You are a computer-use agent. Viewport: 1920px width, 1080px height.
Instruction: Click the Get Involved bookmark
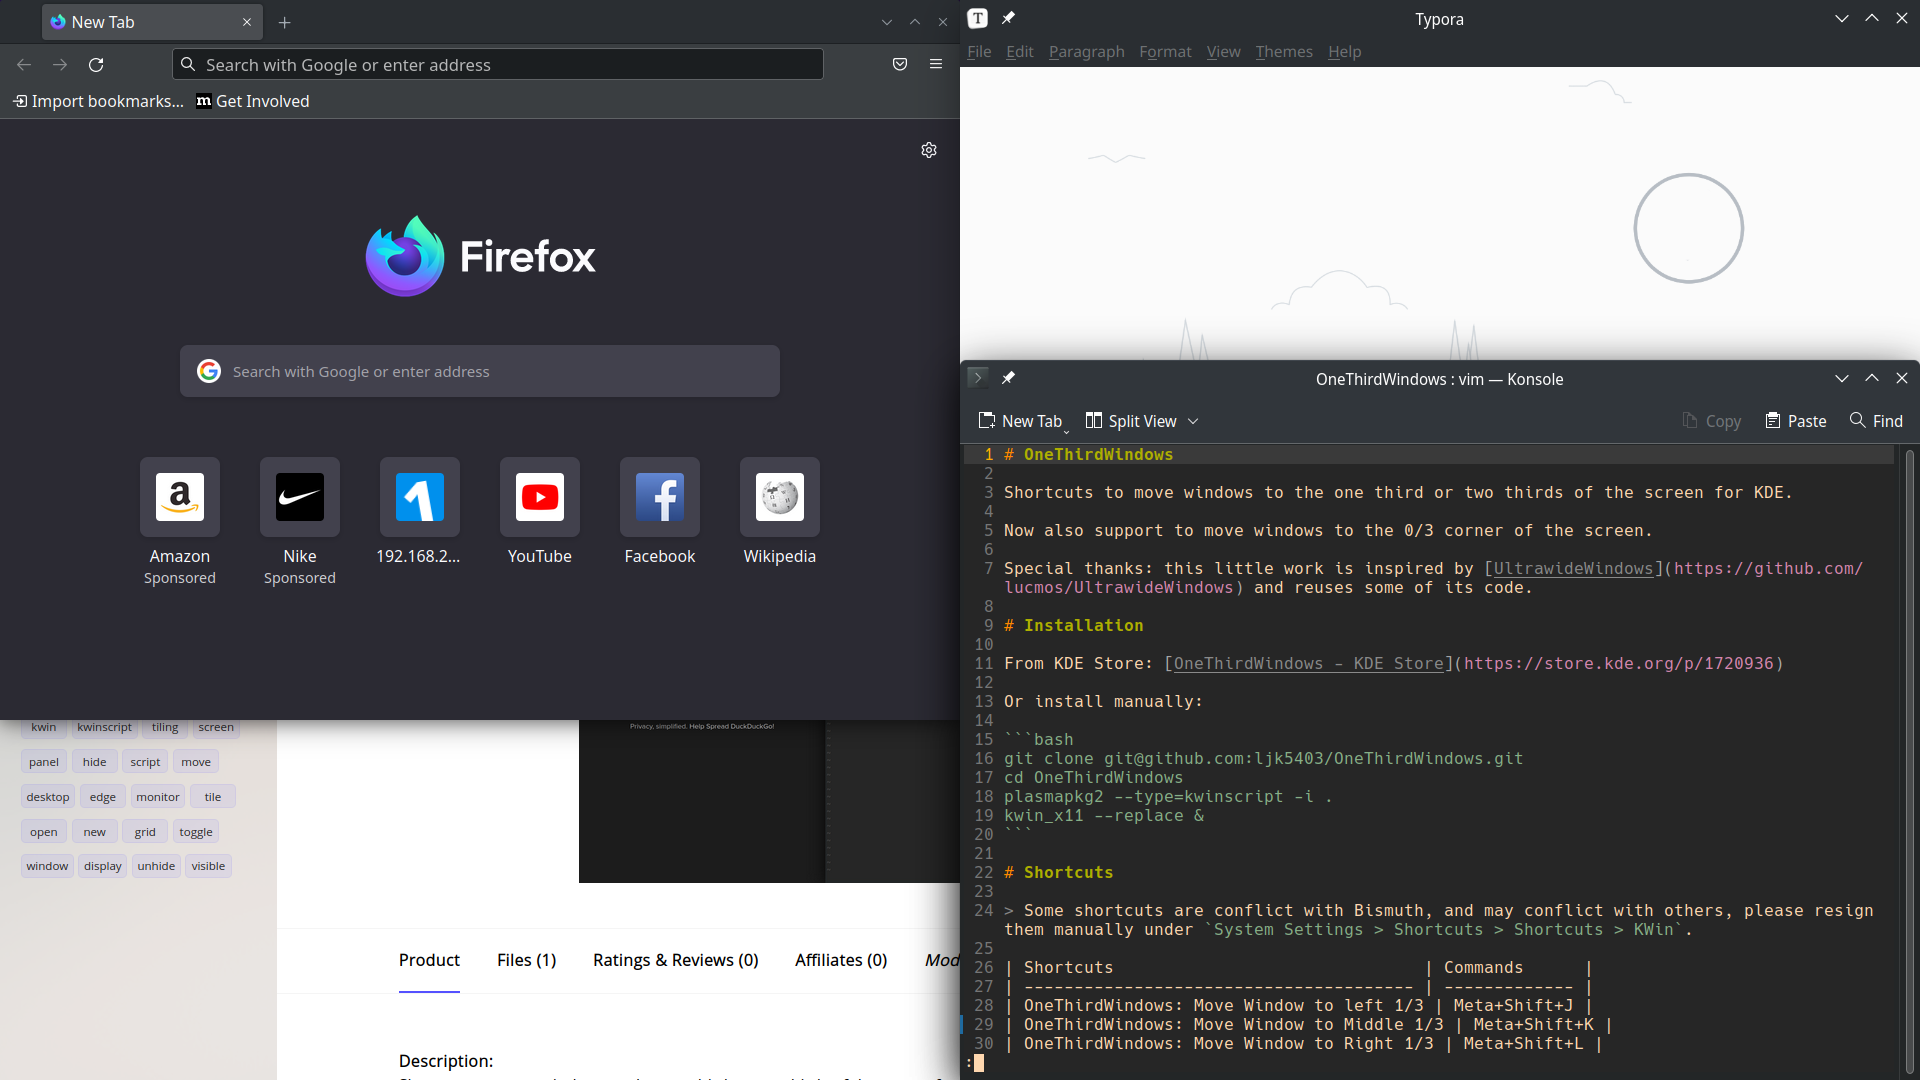point(253,101)
